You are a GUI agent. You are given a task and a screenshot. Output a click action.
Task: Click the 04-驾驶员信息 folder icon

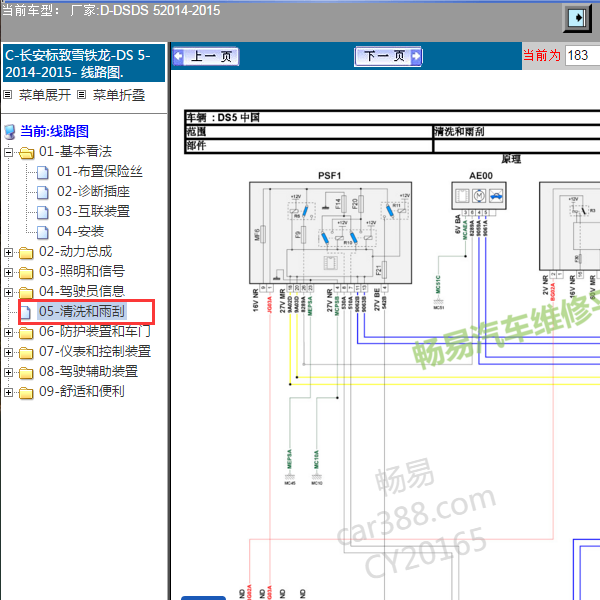(26, 293)
